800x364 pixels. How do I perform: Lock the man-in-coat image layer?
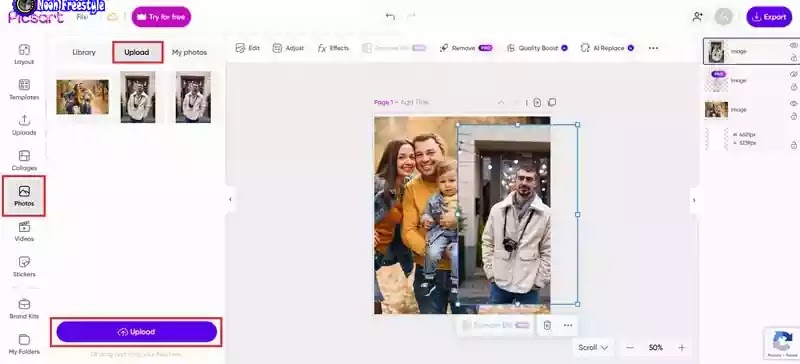pos(793,58)
